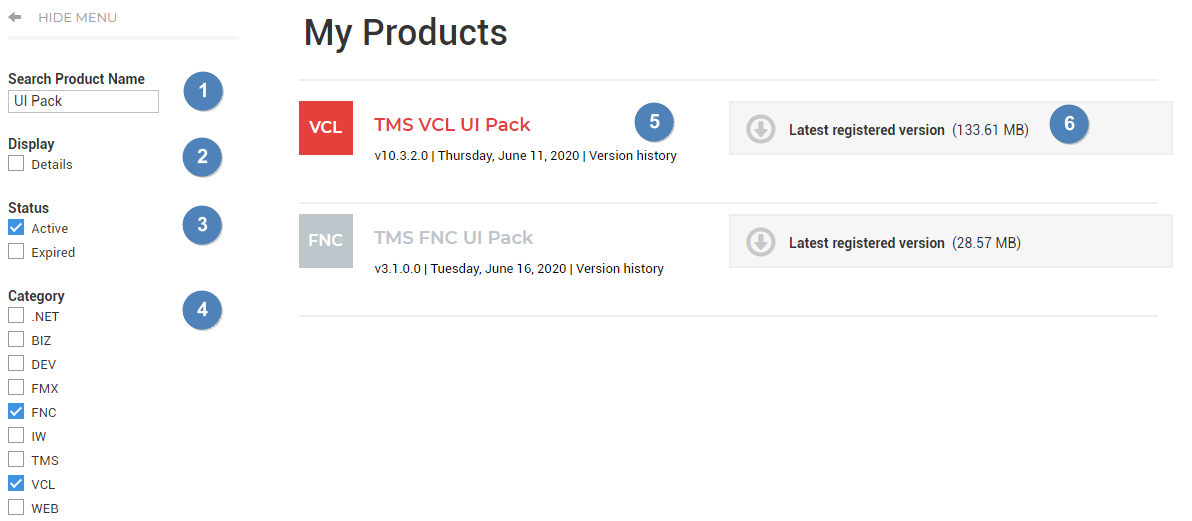Open the TMS FNC UI Pack link
Screen dimensions: 1192x521
tap(454, 237)
